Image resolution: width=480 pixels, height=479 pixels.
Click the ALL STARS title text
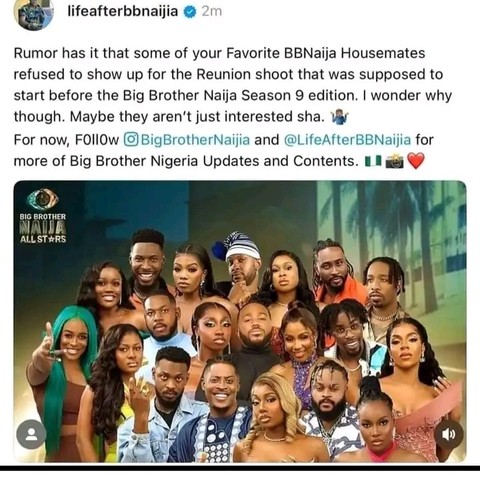[43, 239]
